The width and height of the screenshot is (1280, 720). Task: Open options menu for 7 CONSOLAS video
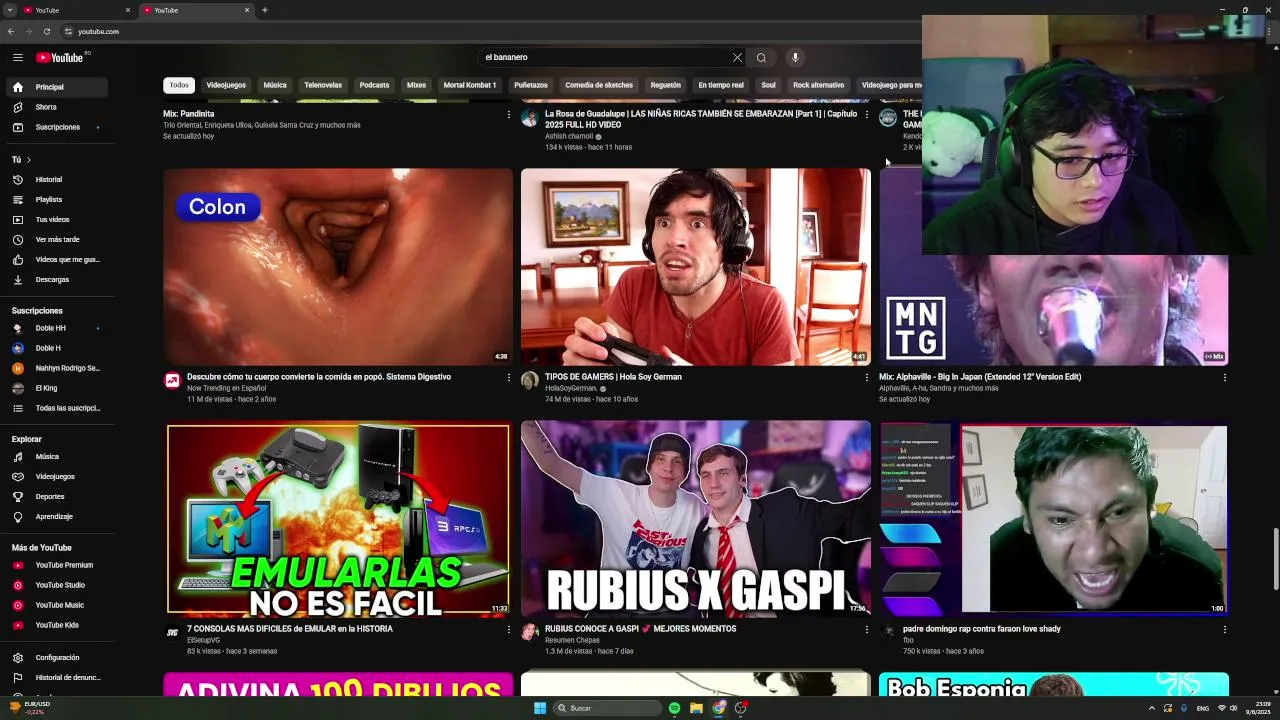508,629
